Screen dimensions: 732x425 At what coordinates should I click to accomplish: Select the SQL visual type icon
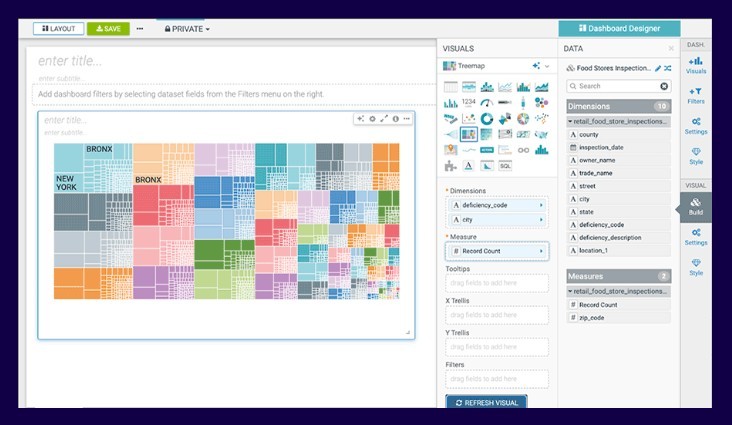click(x=505, y=166)
